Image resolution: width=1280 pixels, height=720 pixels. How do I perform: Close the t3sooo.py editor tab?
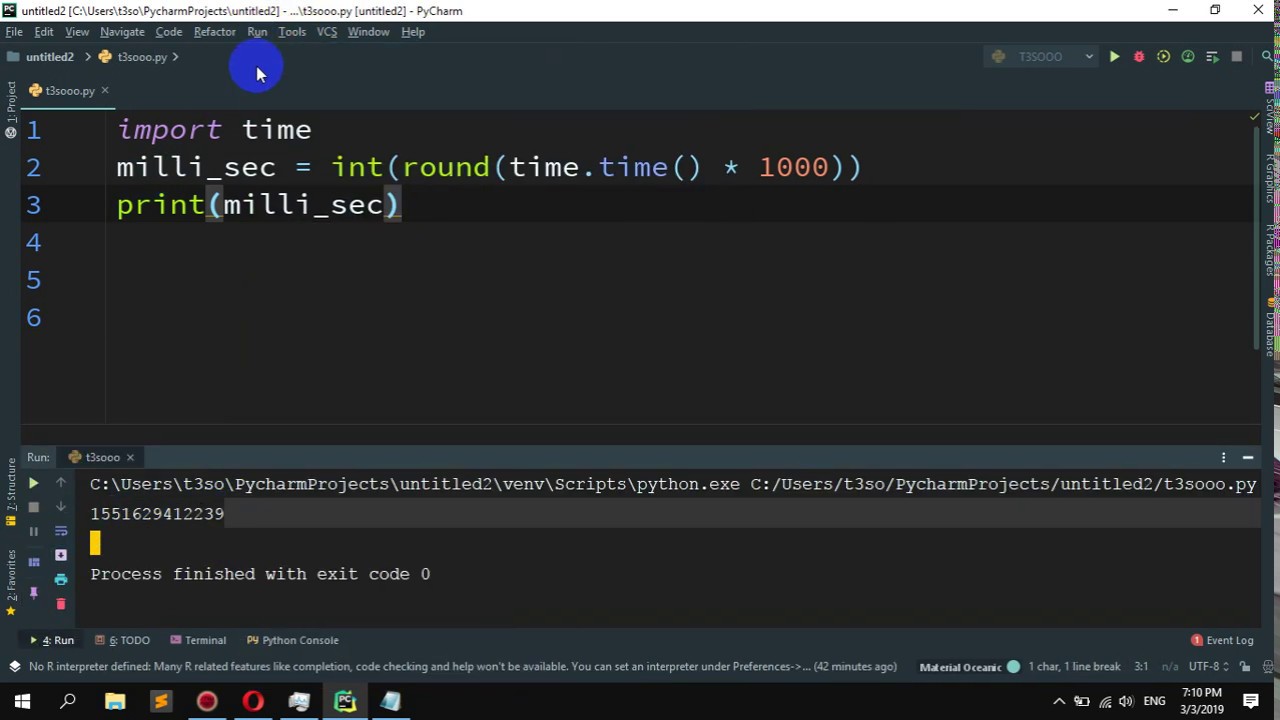[x=104, y=91]
